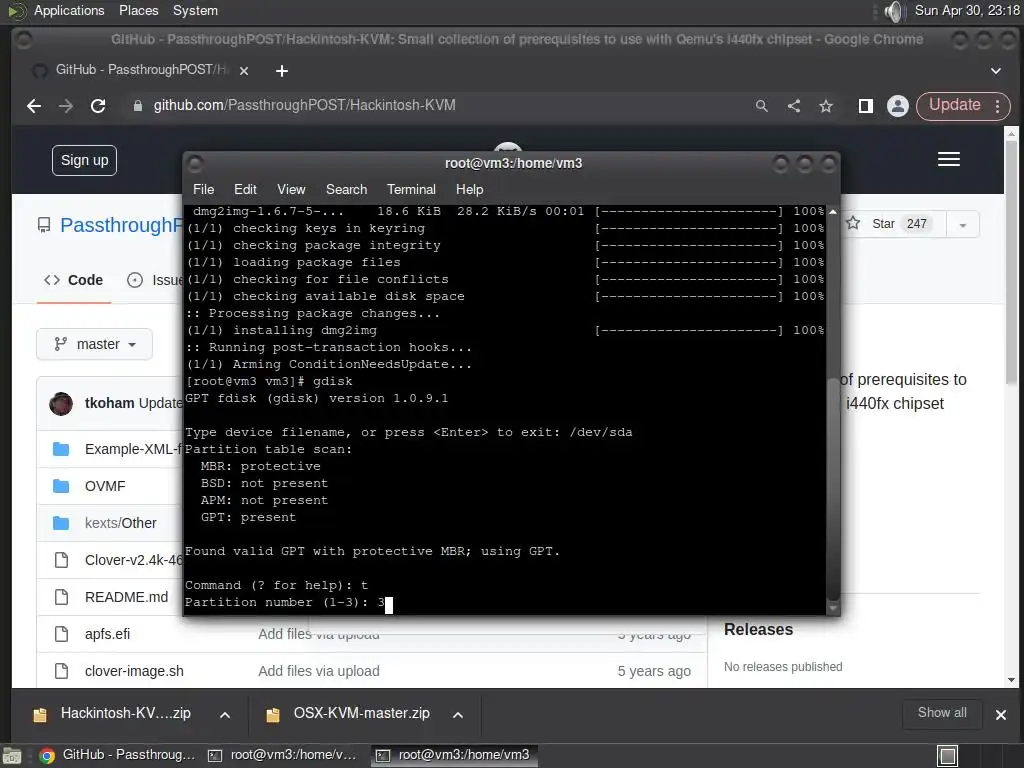The image size is (1024, 768).
Task: Expand the Star lists dropdown arrow
Action: point(963,225)
